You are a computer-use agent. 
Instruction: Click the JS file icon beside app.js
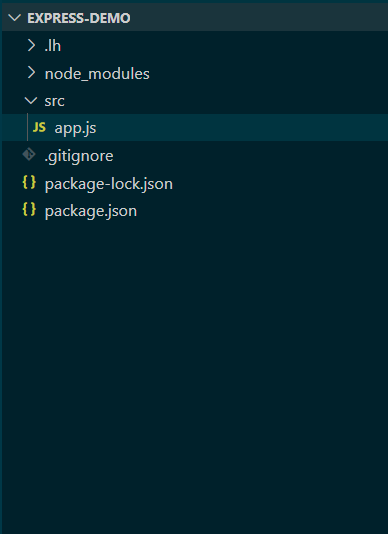[x=39, y=128]
